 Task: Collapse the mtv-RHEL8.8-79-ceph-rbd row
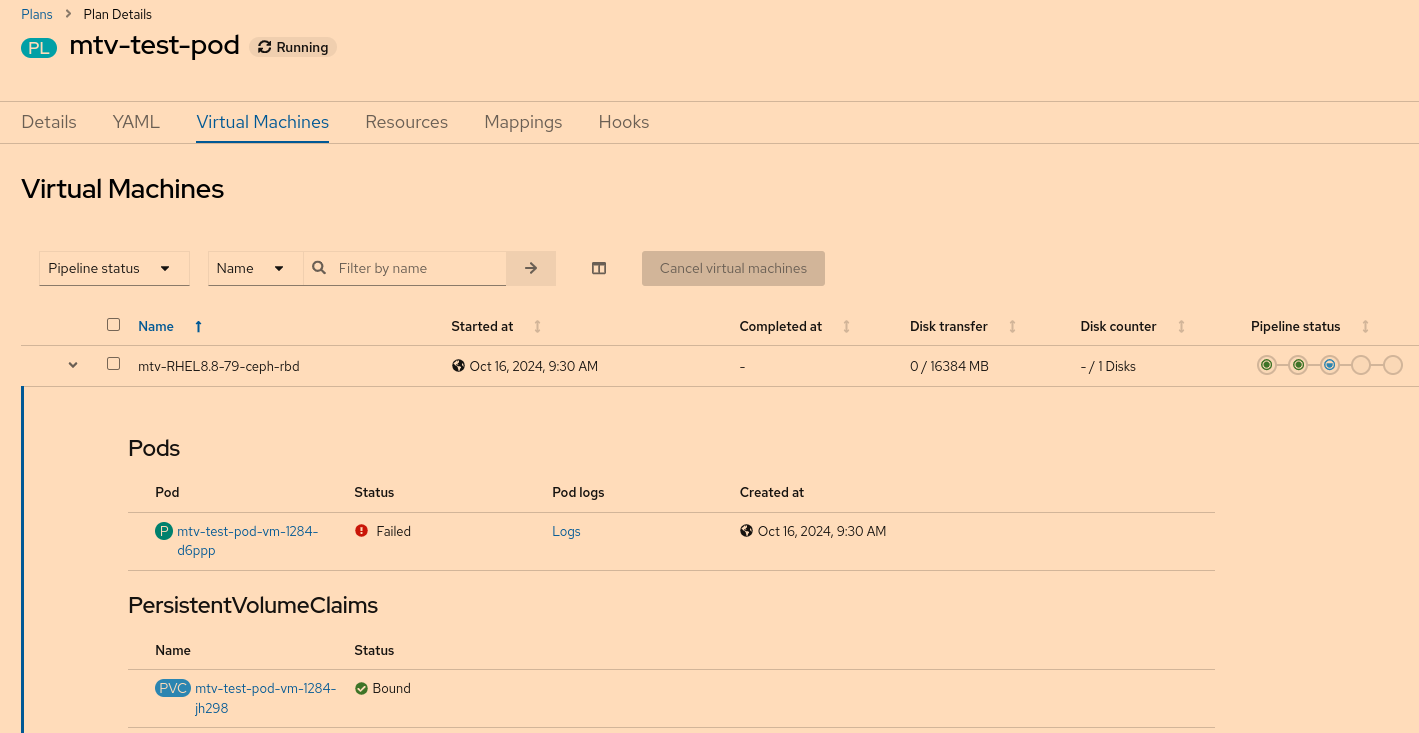click(x=73, y=365)
